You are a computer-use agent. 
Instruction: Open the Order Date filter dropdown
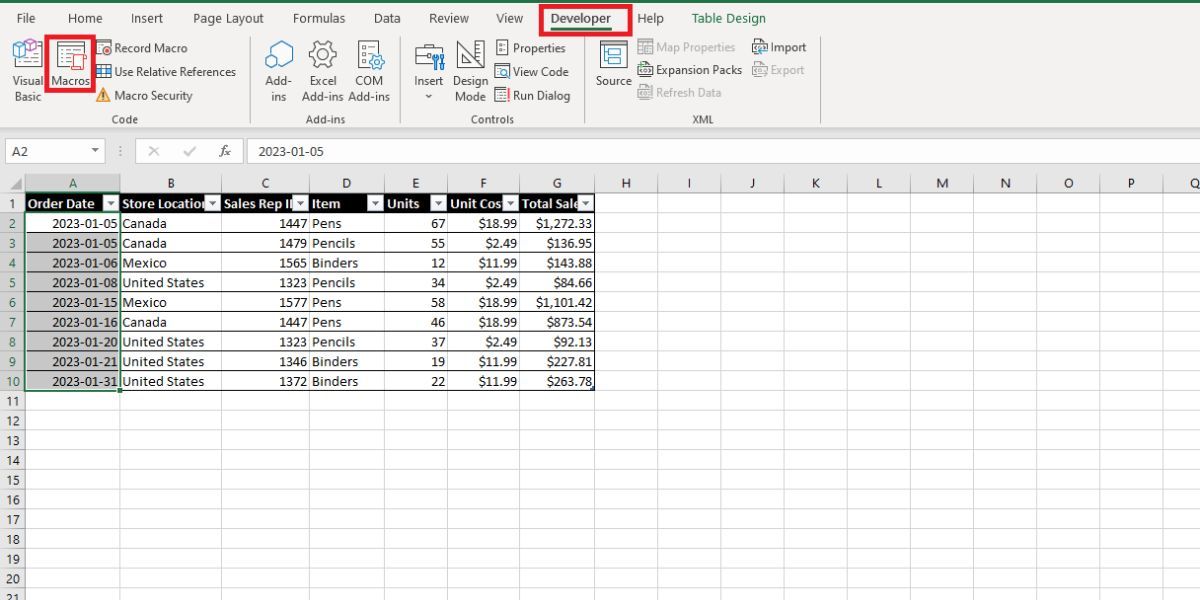click(110, 203)
